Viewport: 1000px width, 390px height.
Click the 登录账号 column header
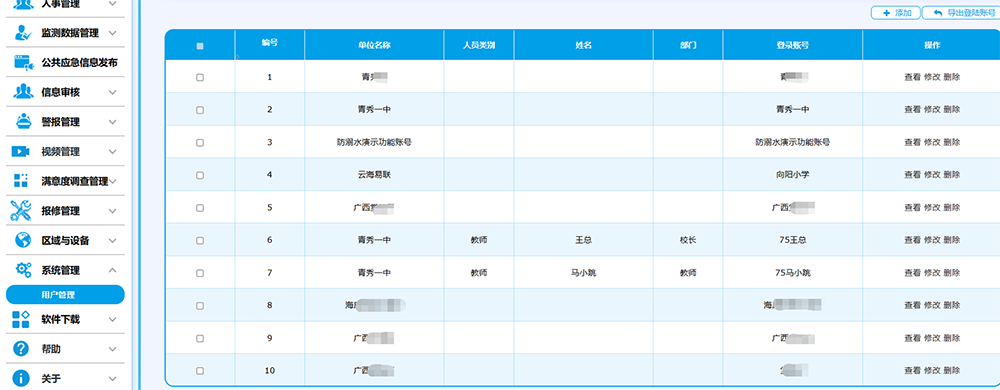[x=793, y=45]
